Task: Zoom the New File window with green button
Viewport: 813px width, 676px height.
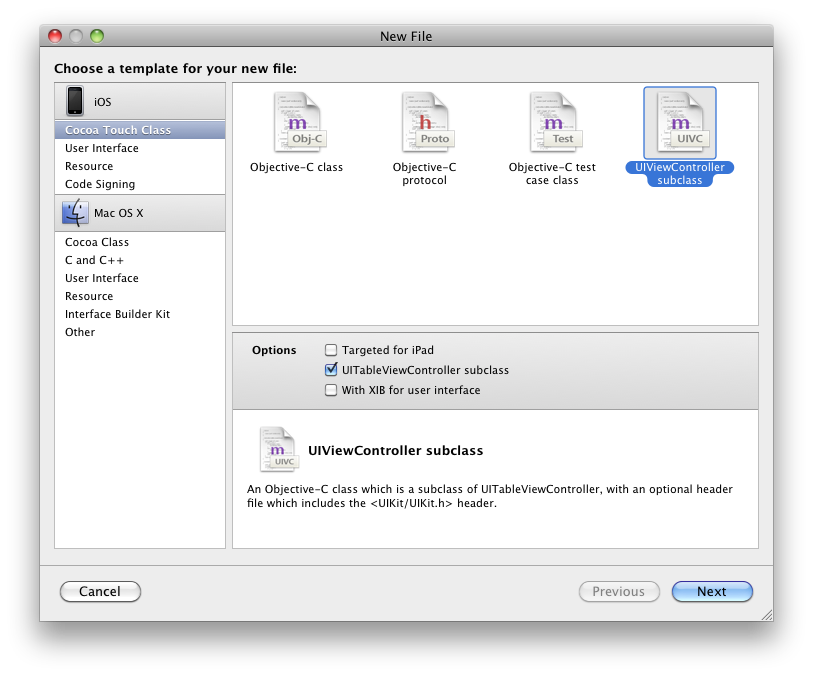Action: (97, 36)
